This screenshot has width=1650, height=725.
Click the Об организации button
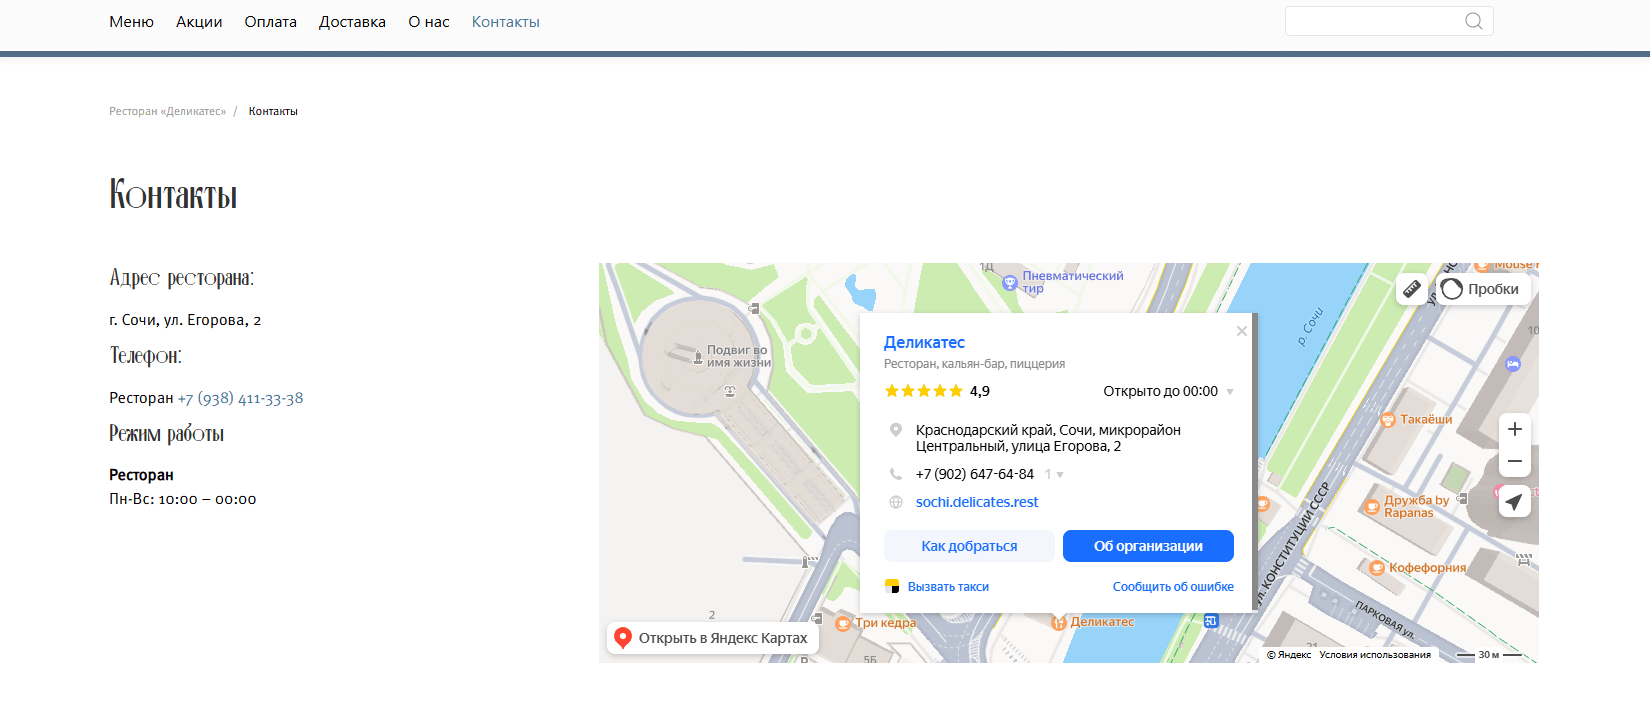coord(1148,546)
